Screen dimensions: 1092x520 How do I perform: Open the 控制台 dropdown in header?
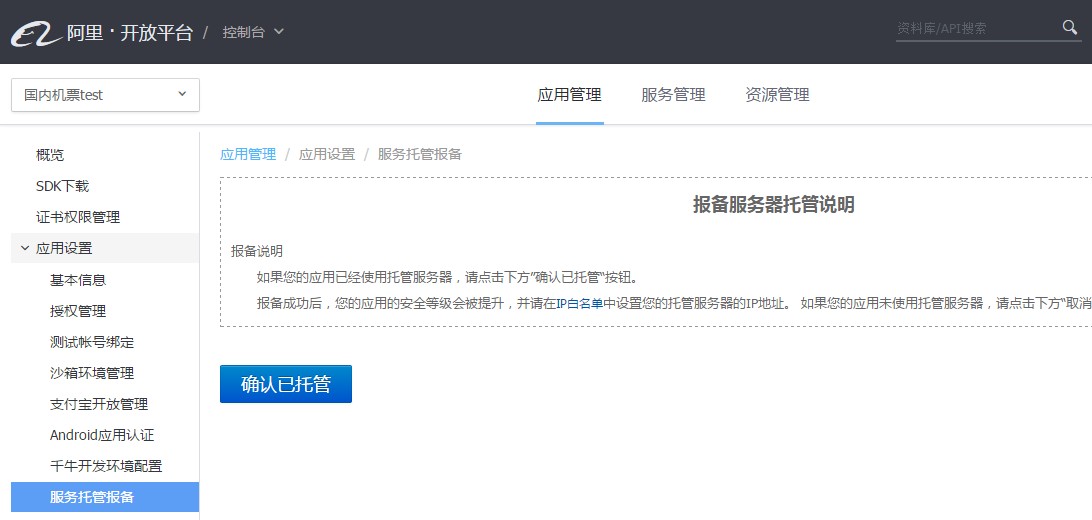coord(254,32)
